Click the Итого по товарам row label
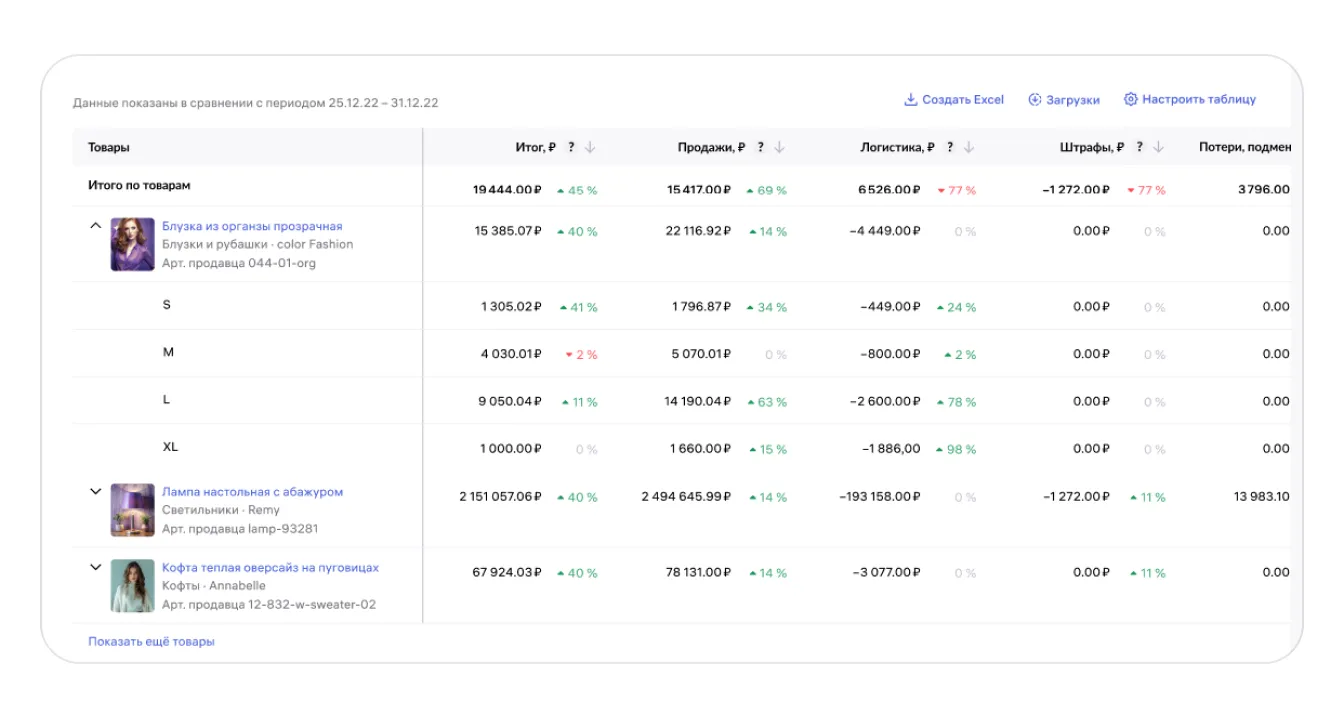1344x718 pixels. pos(139,185)
